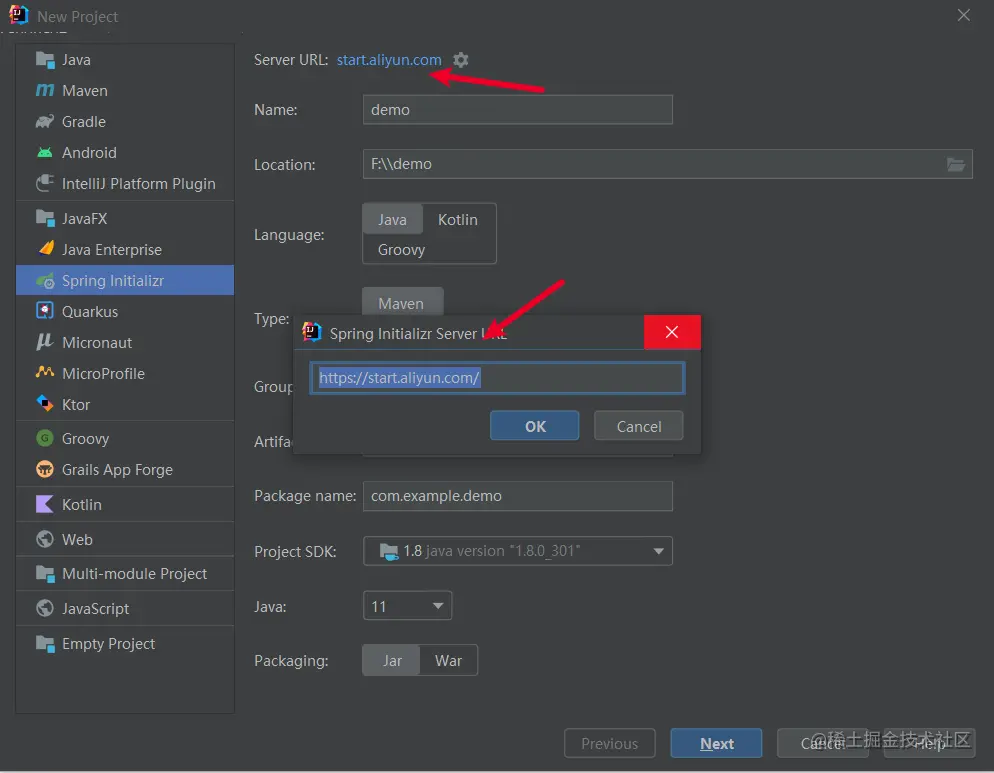Select the Empty Project label

pos(108,644)
